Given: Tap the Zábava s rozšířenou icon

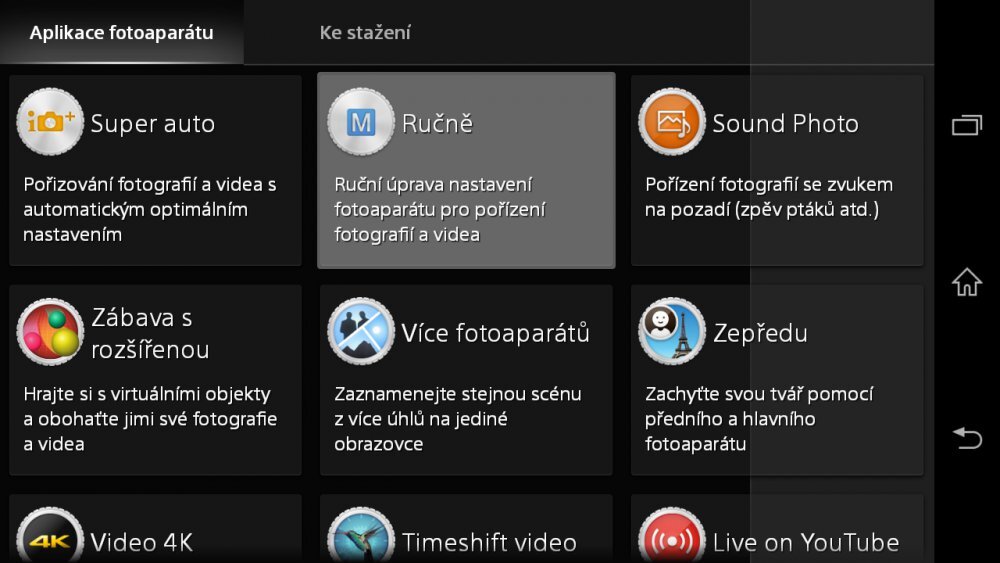Looking at the screenshot, I should 50,332.
